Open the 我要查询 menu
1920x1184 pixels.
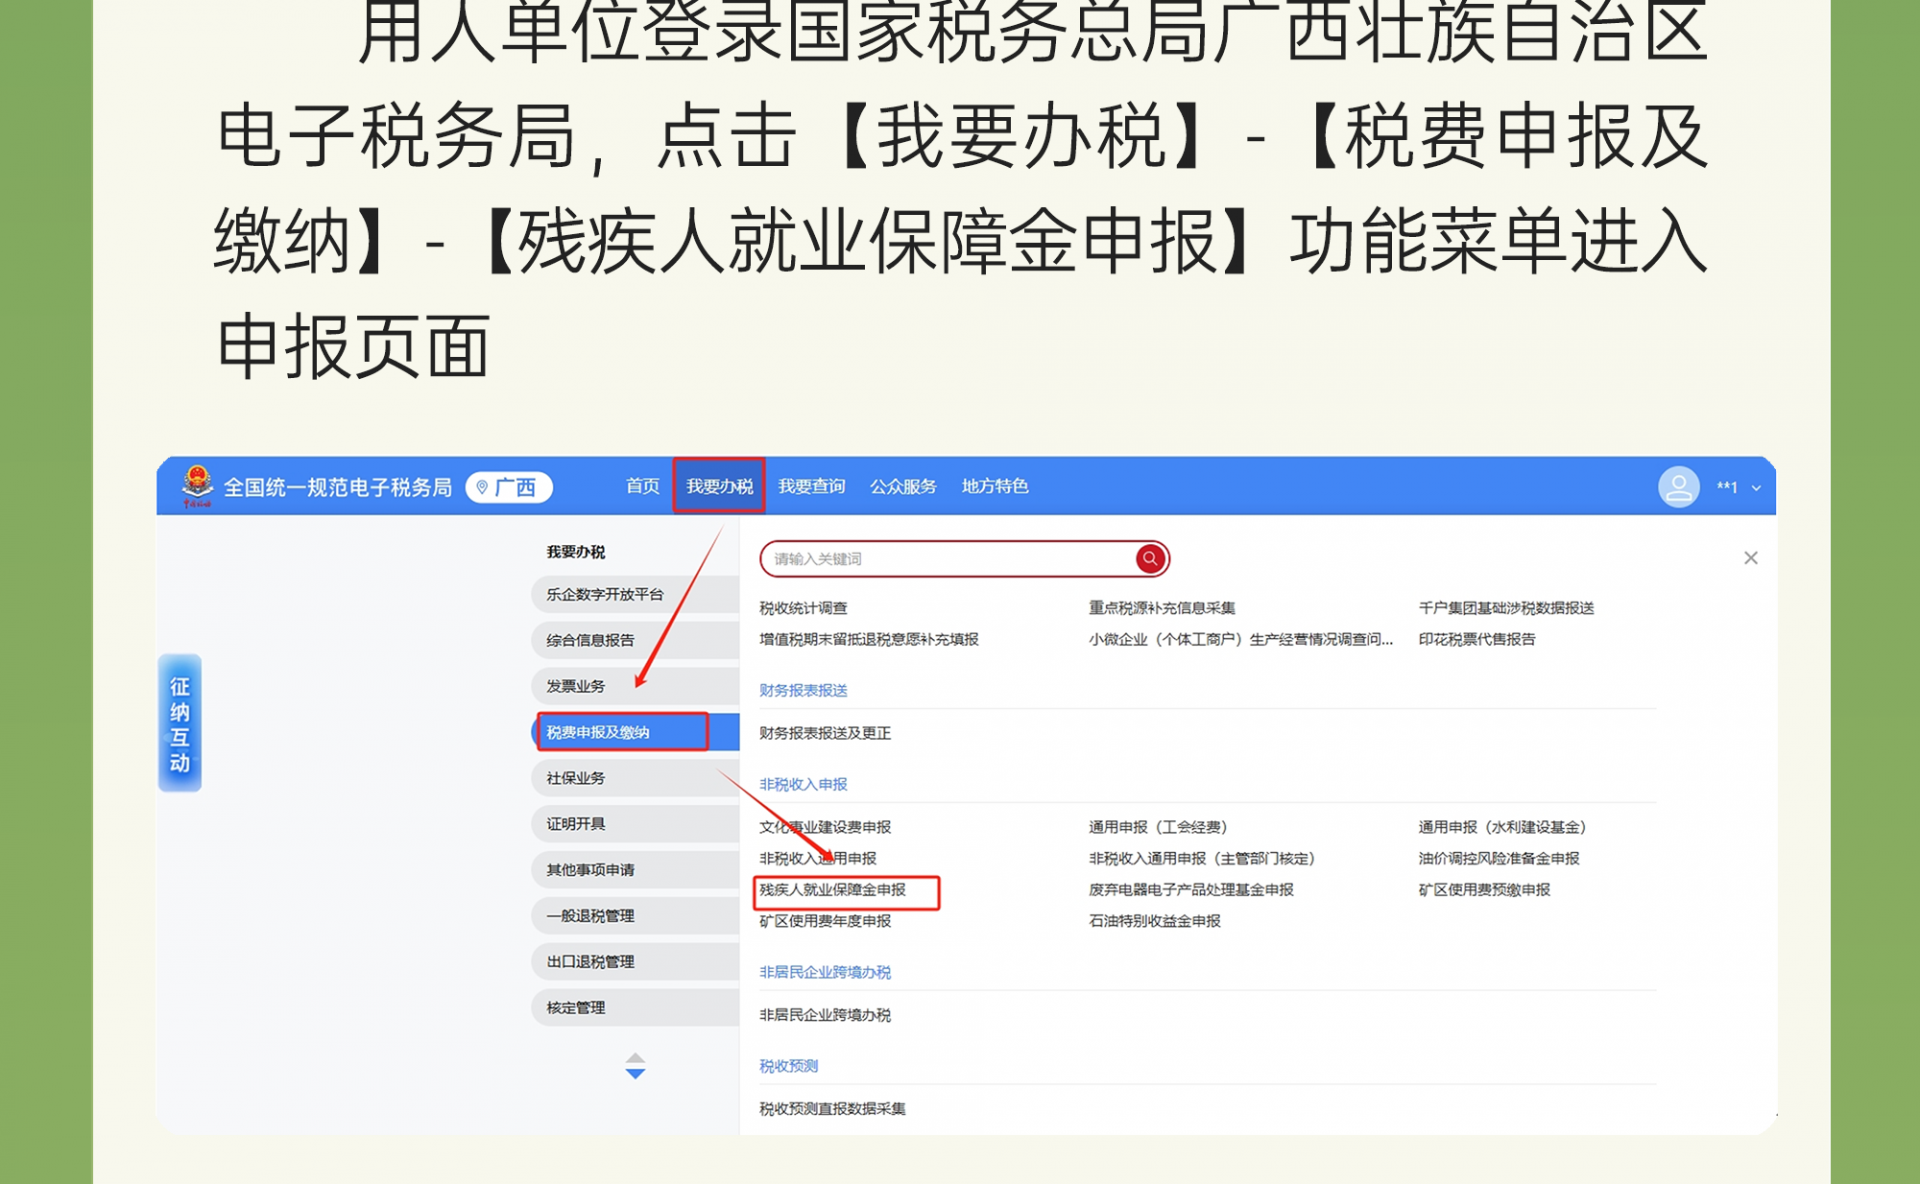click(811, 487)
